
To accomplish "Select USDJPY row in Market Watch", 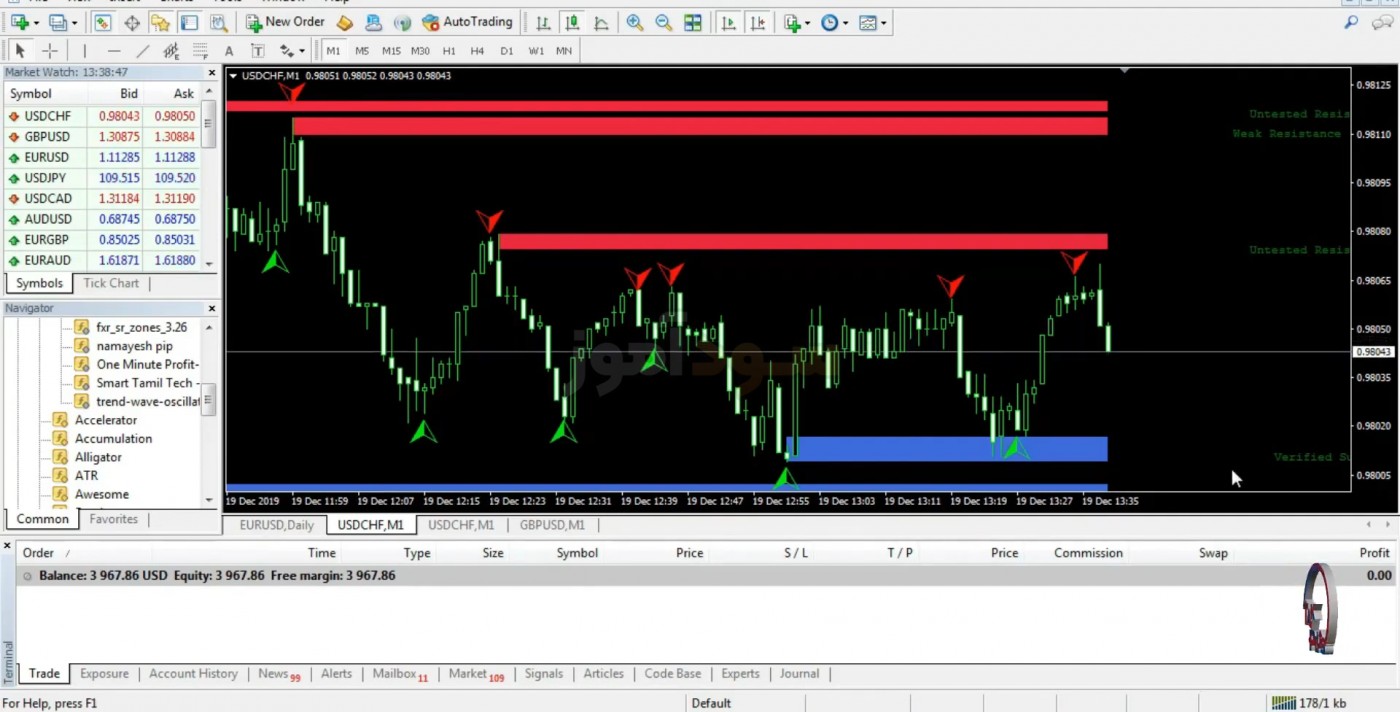I will tap(102, 178).
